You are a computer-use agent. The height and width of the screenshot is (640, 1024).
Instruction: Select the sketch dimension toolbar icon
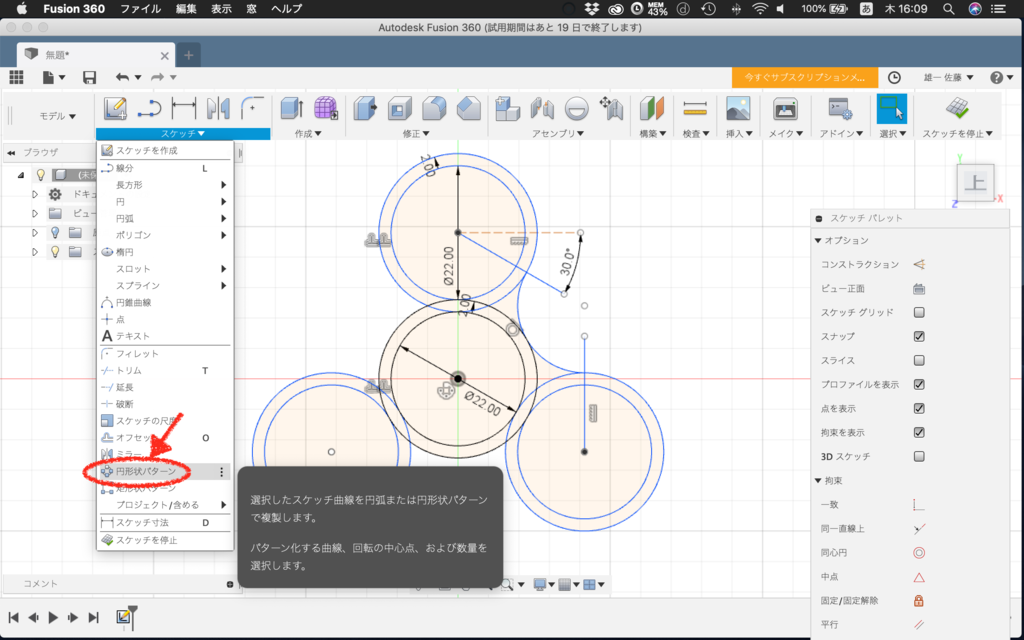tap(184, 108)
